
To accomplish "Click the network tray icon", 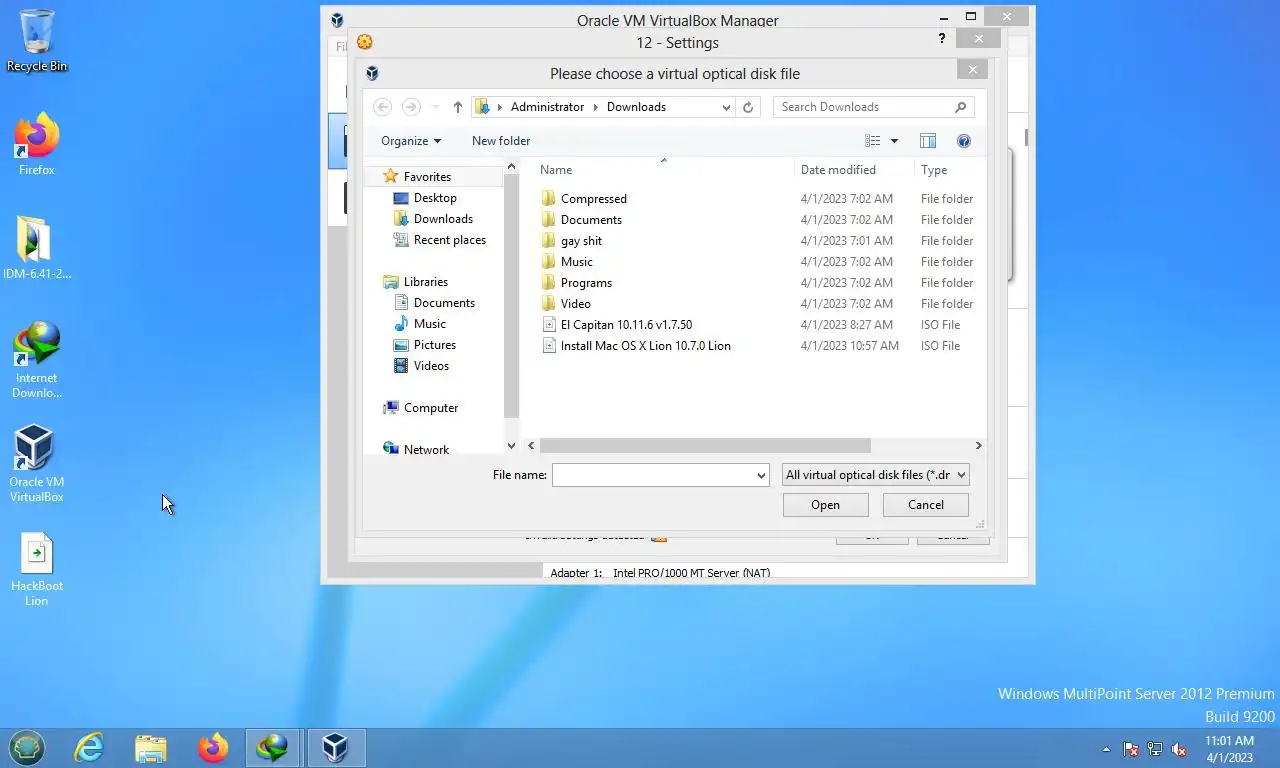I will coord(1155,748).
